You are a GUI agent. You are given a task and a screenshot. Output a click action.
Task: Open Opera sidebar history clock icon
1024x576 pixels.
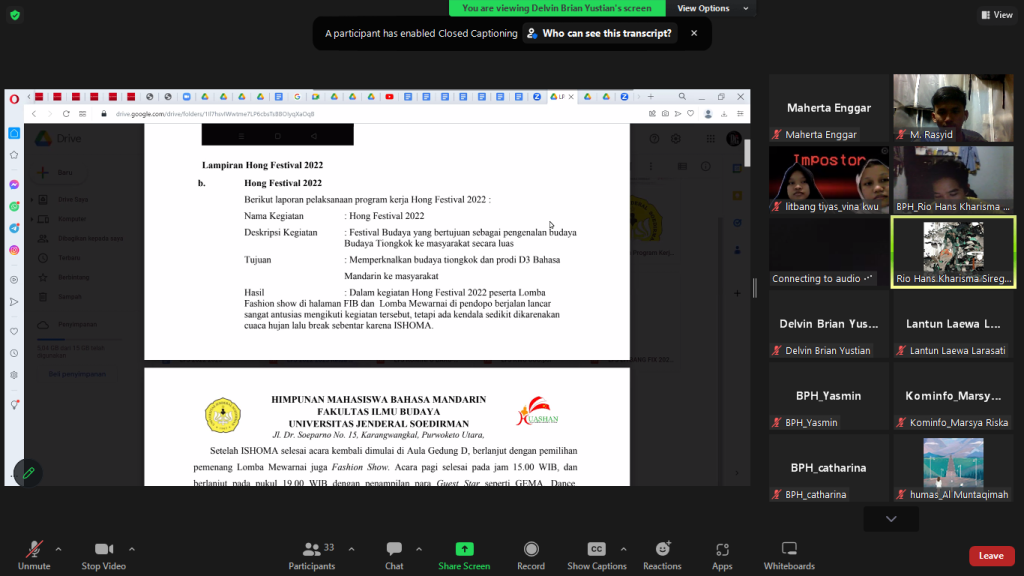[14, 353]
